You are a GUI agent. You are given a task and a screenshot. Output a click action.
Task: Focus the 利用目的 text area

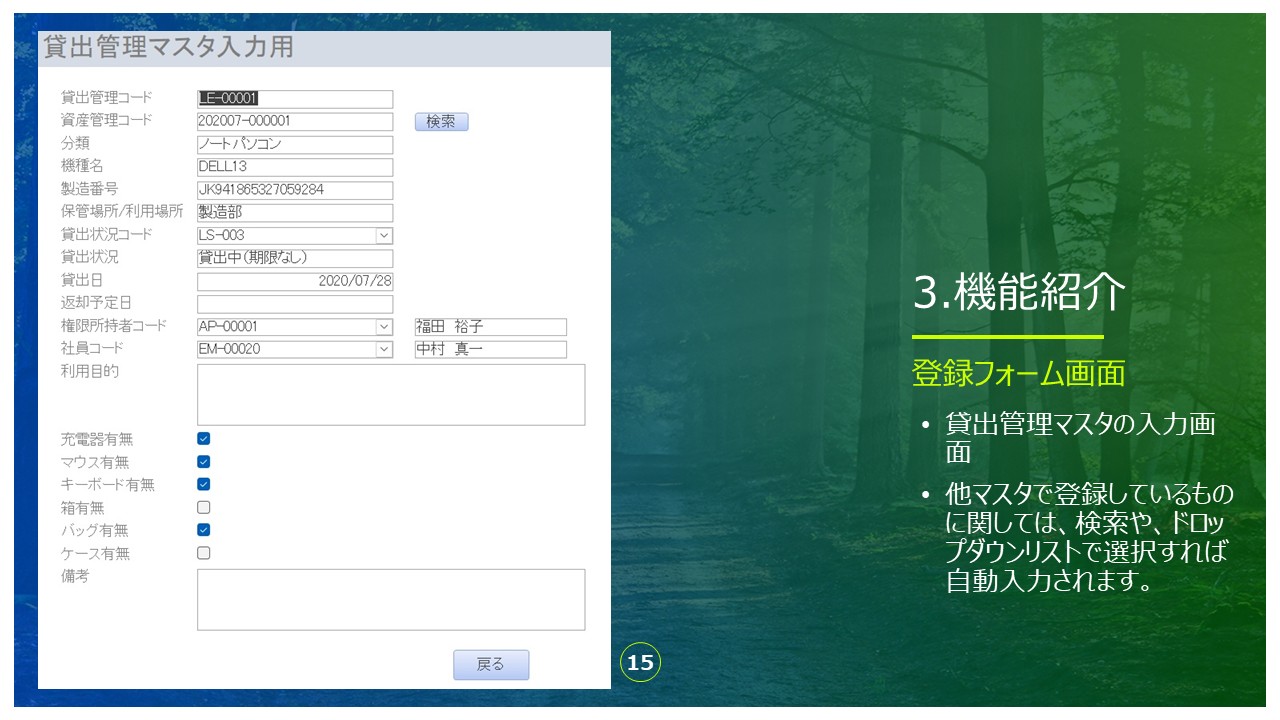(390, 395)
